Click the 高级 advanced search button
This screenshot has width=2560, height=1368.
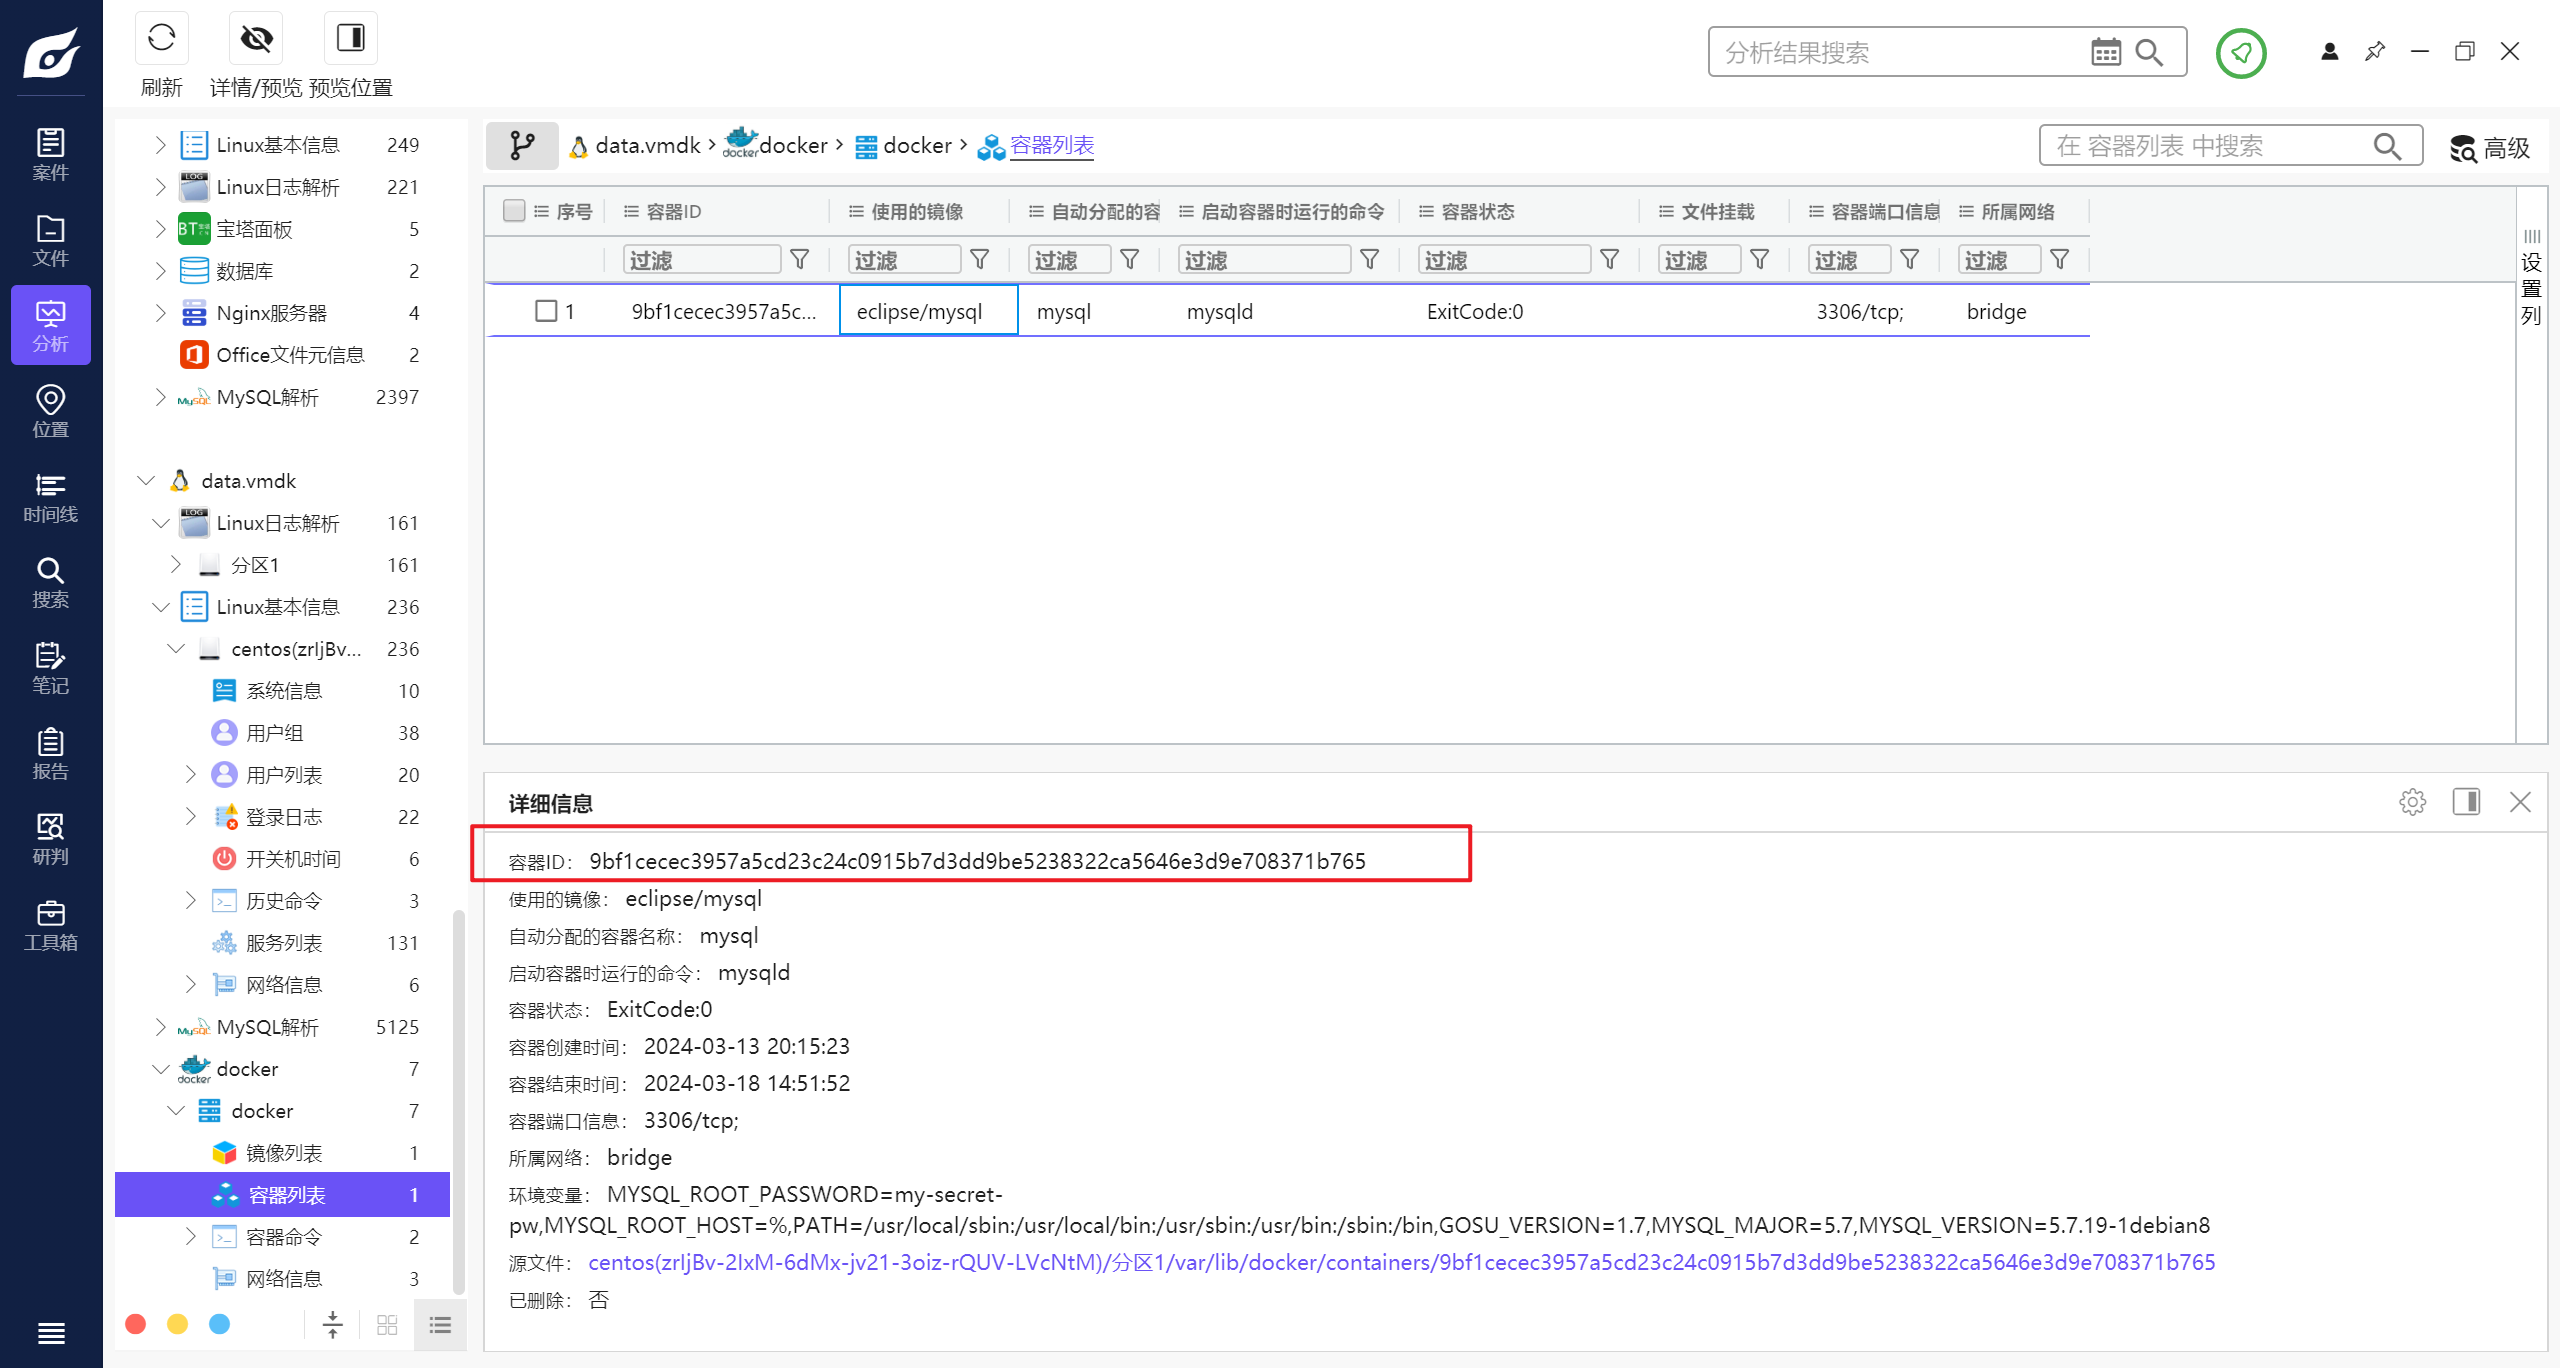2490,148
